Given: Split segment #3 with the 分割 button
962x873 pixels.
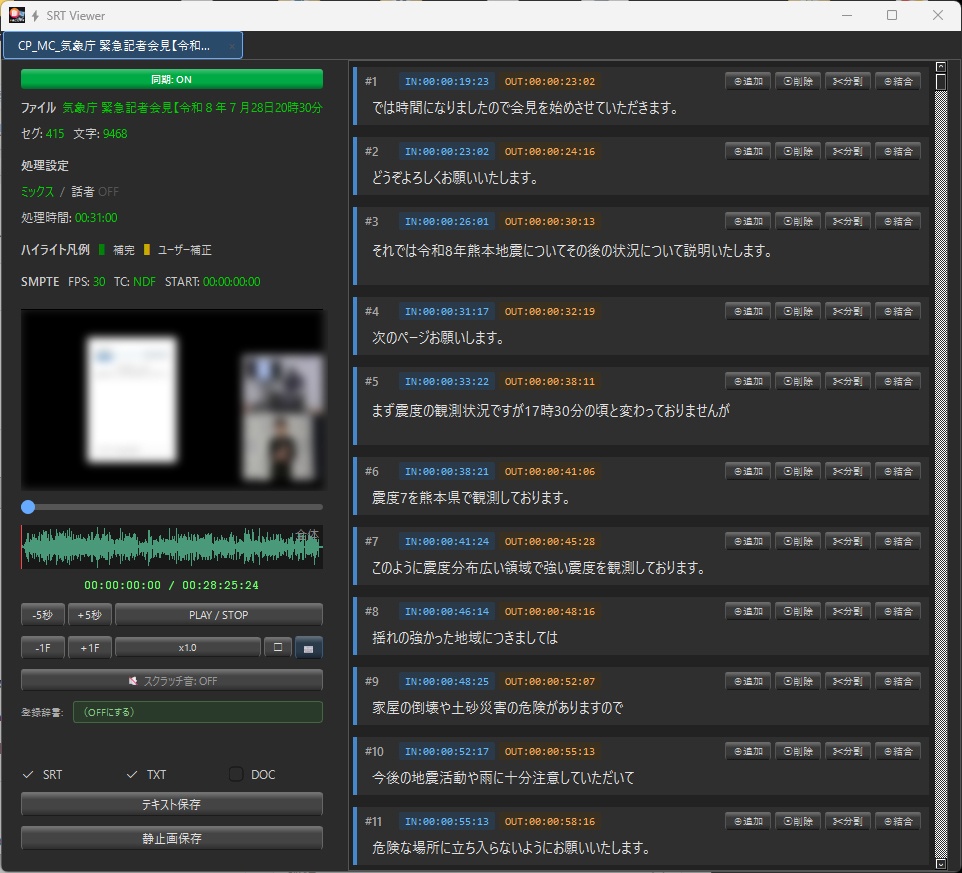Looking at the screenshot, I should point(847,221).
